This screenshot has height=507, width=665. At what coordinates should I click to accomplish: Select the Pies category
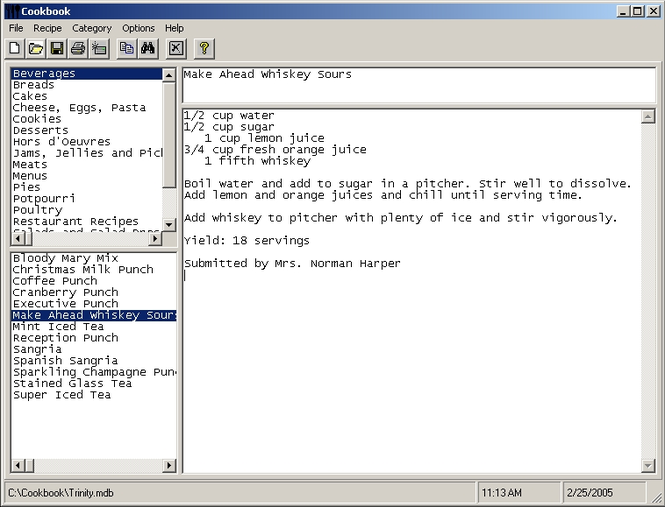coord(87,188)
